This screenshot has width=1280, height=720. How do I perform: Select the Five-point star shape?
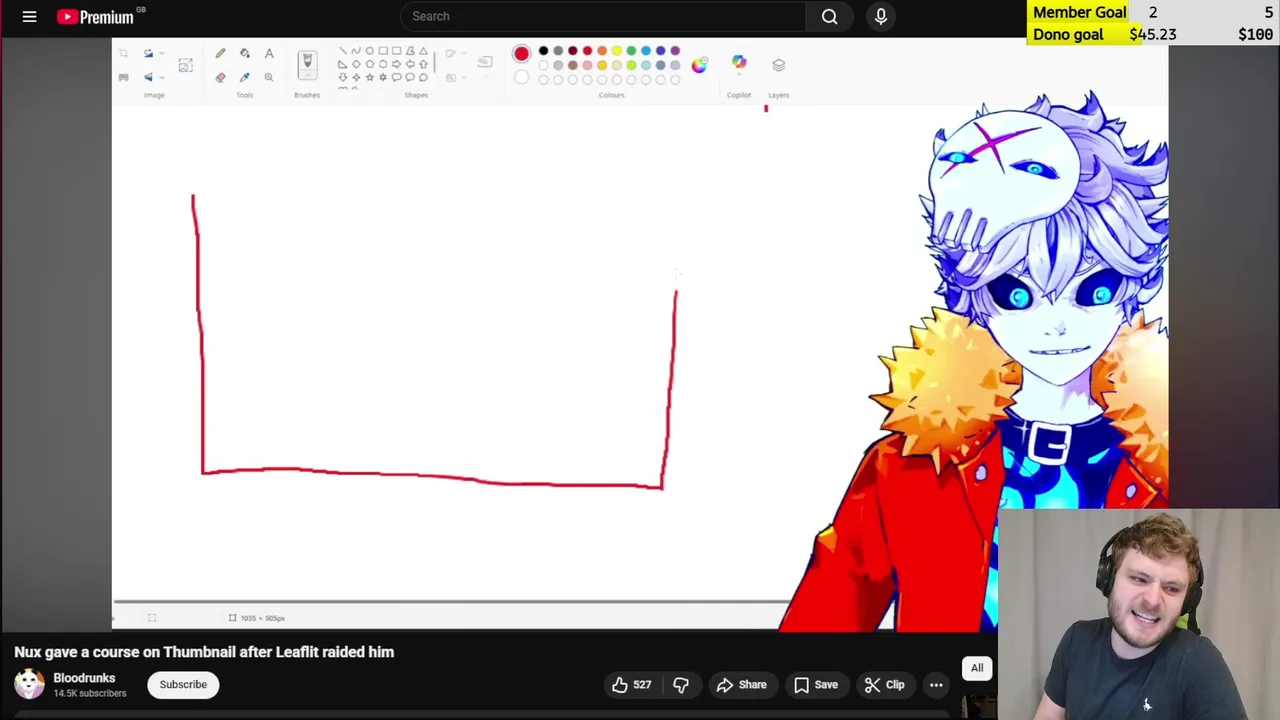coord(370,78)
